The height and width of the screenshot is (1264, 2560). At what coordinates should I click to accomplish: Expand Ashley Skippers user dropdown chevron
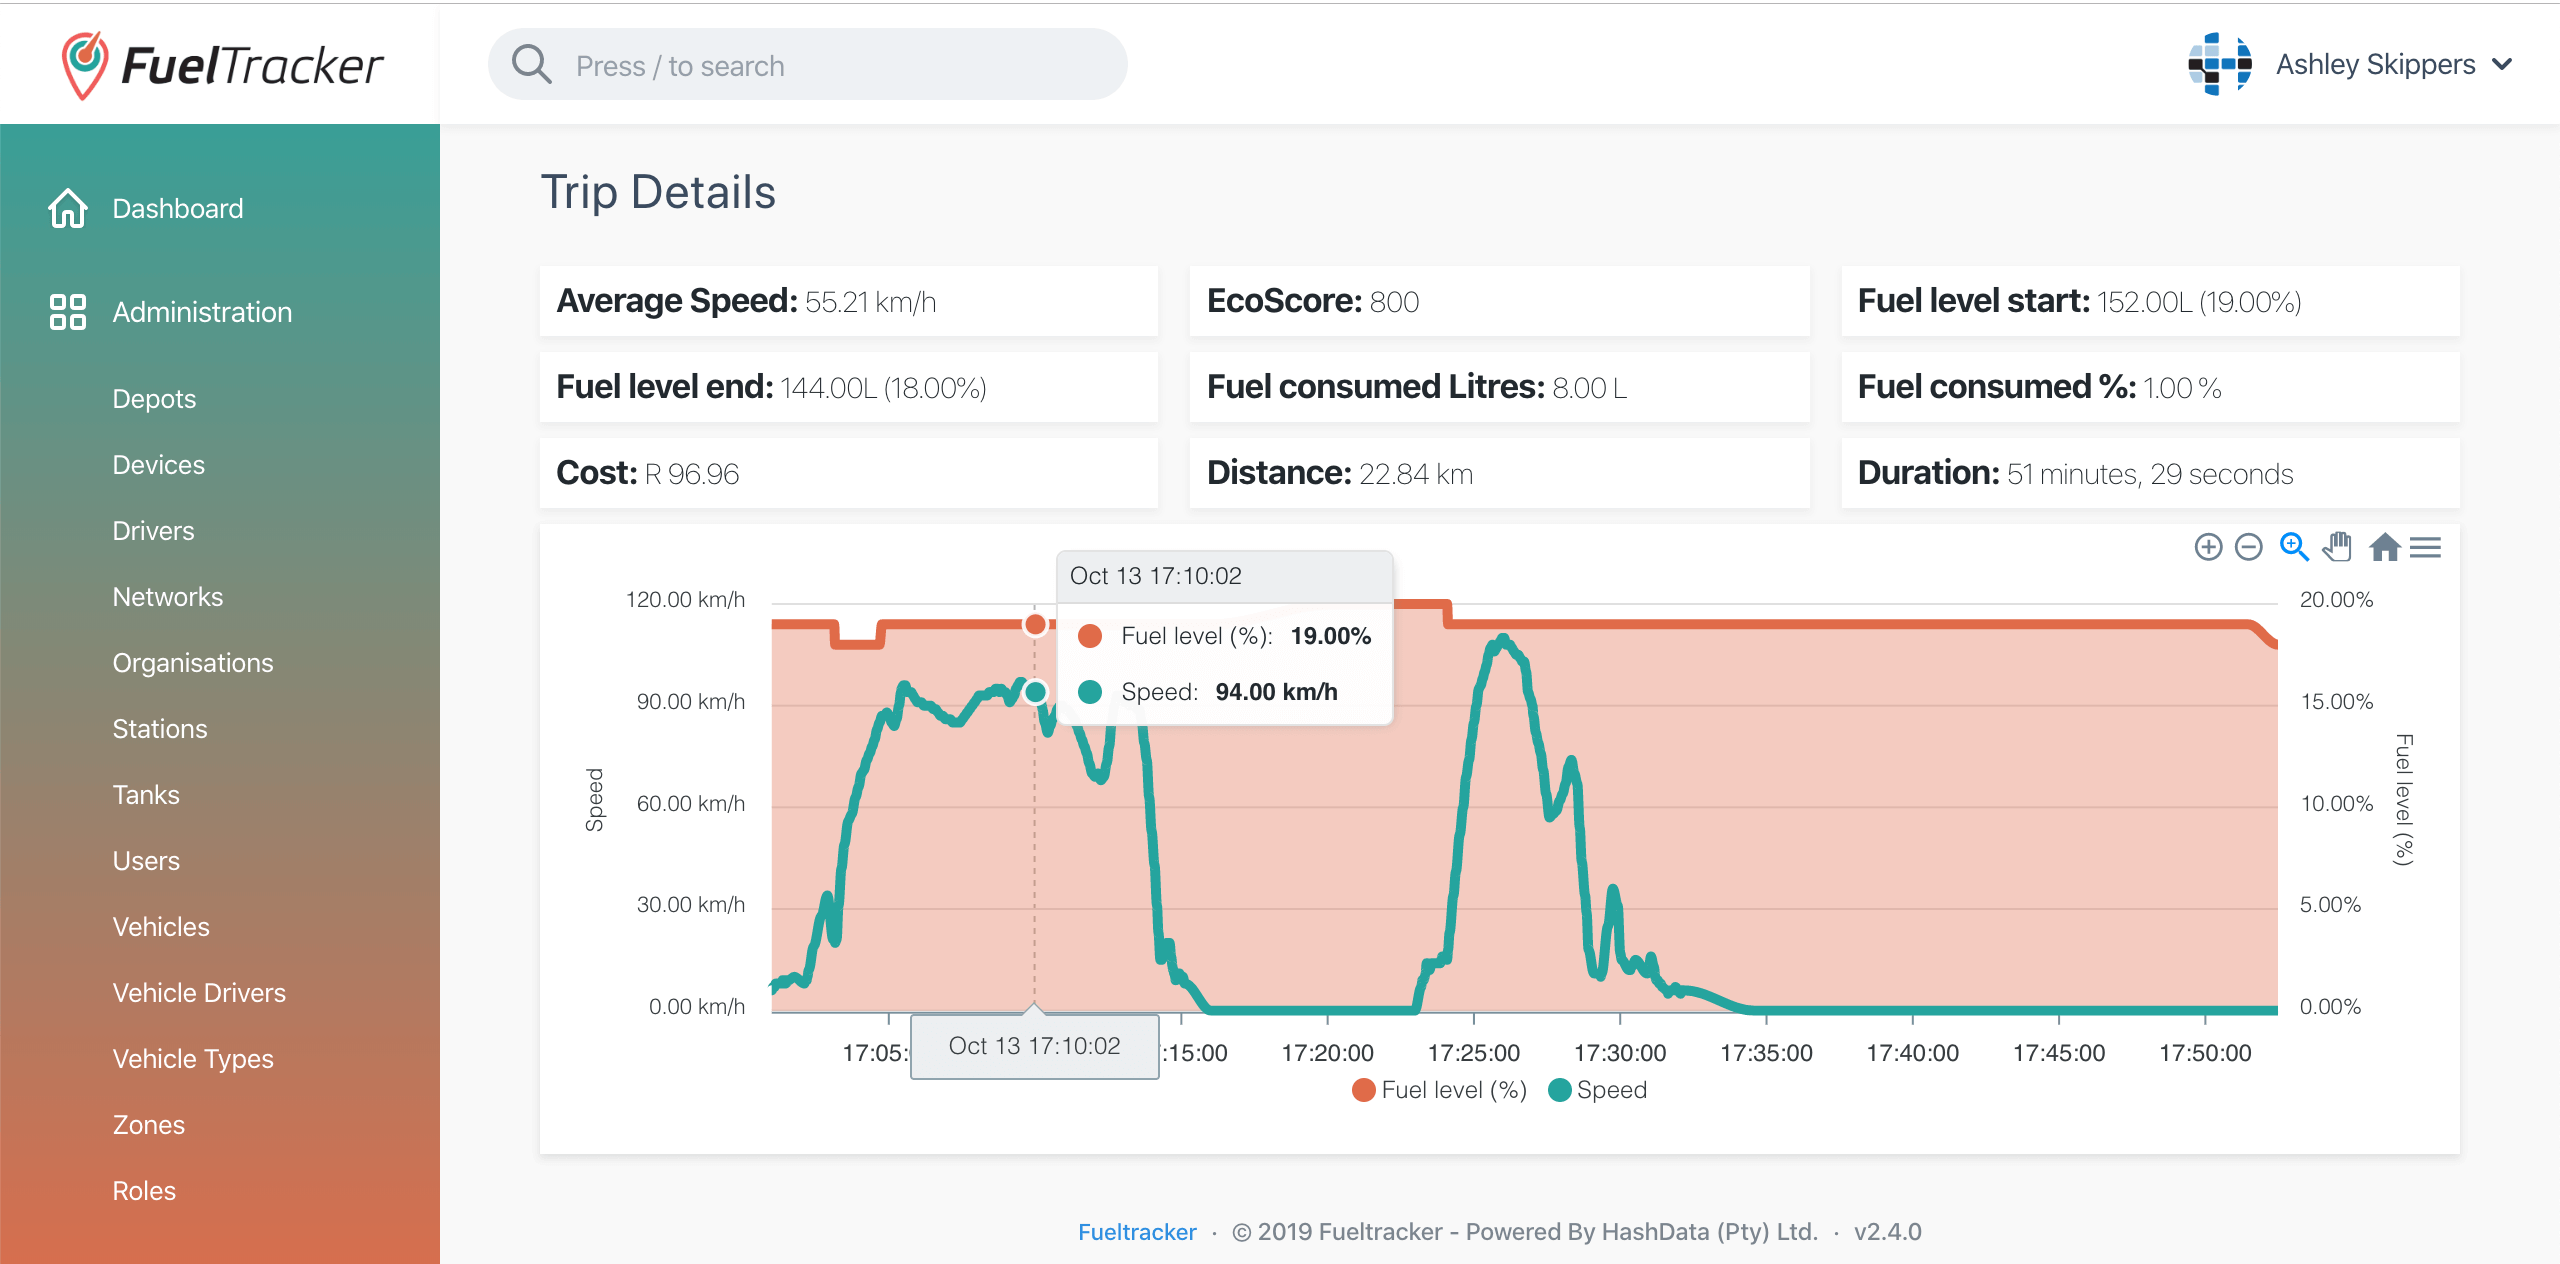coord(2502,65)
